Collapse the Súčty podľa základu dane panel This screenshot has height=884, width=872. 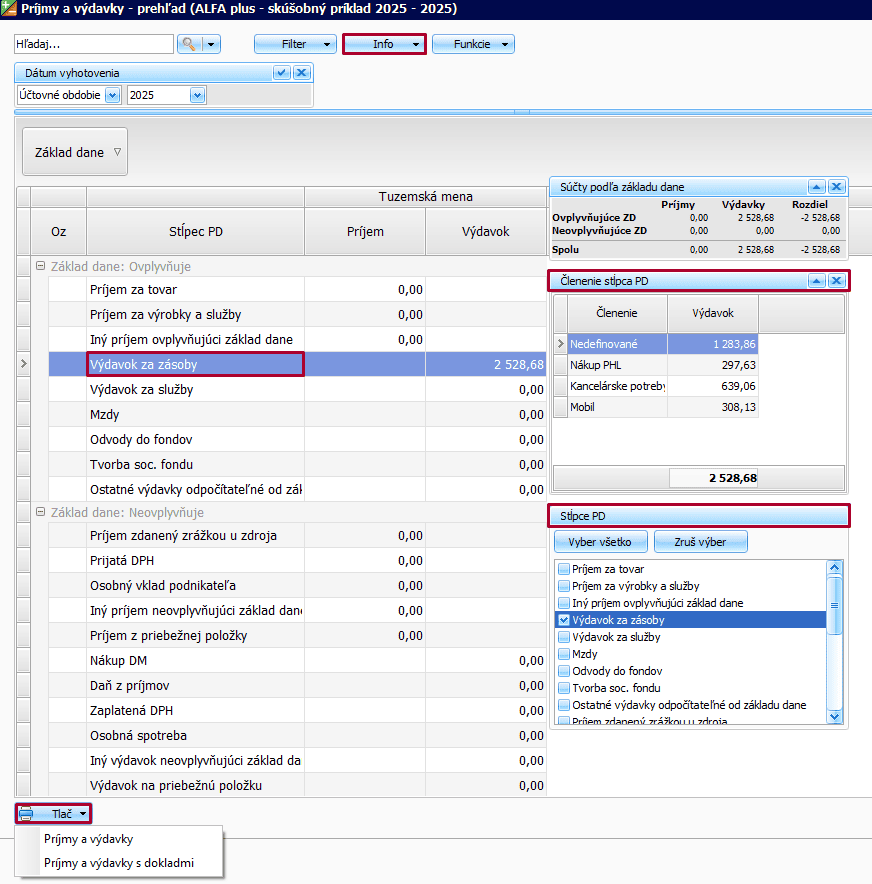[x=817, y=187]
